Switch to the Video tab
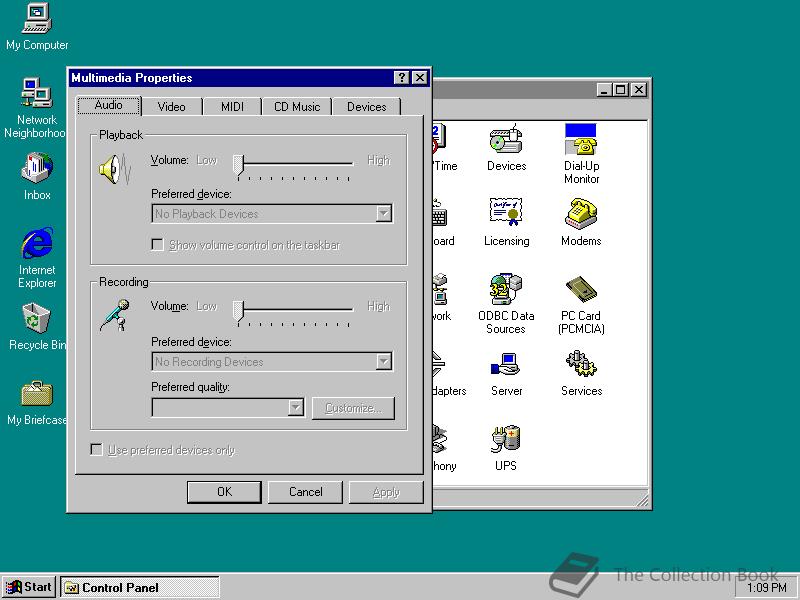The height and width of the screenshot is (600, 800). [x=171, y=107]
